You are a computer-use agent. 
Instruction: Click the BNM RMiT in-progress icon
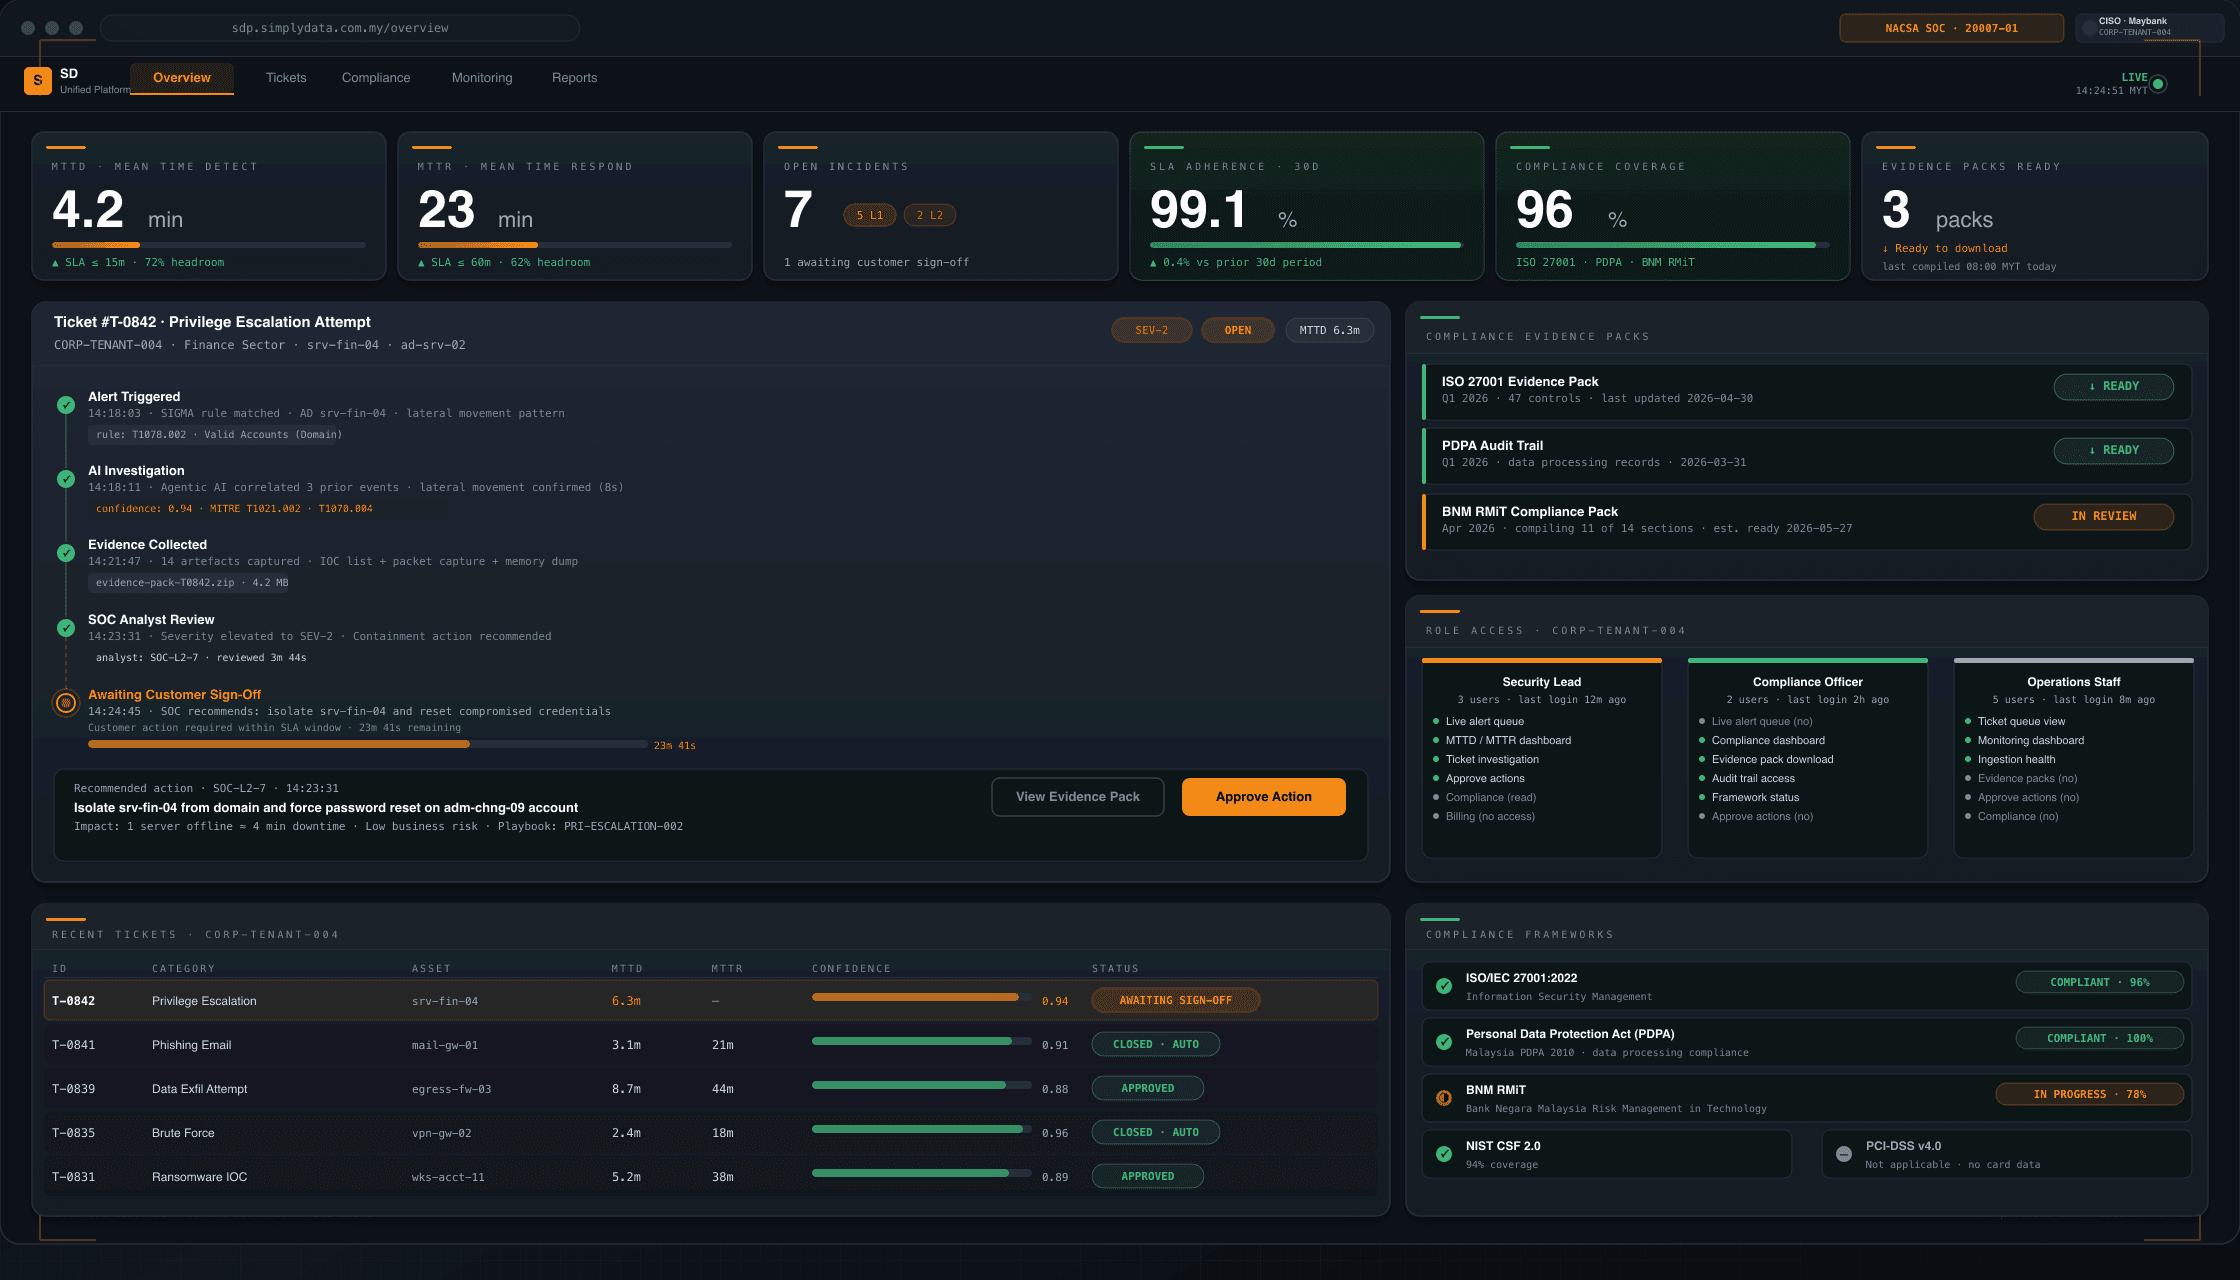(x=1444, y=1098)
